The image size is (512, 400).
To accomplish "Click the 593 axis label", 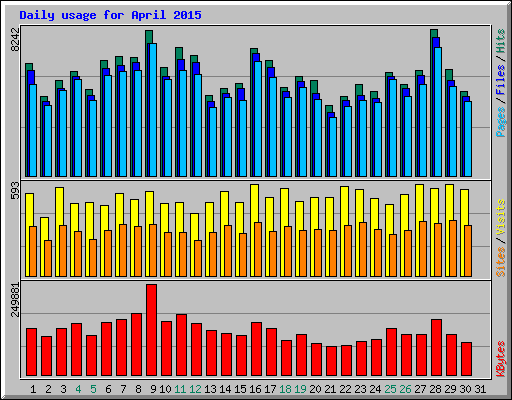I will [15, 190].
